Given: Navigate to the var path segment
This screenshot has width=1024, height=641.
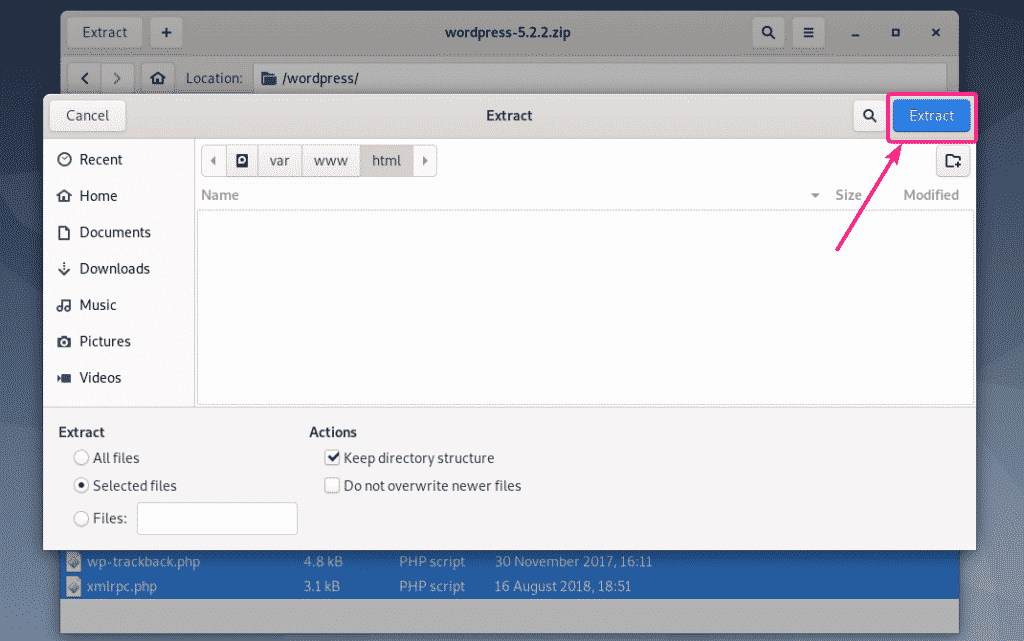Looking at the screenshot, I should [x=280, y=161].
